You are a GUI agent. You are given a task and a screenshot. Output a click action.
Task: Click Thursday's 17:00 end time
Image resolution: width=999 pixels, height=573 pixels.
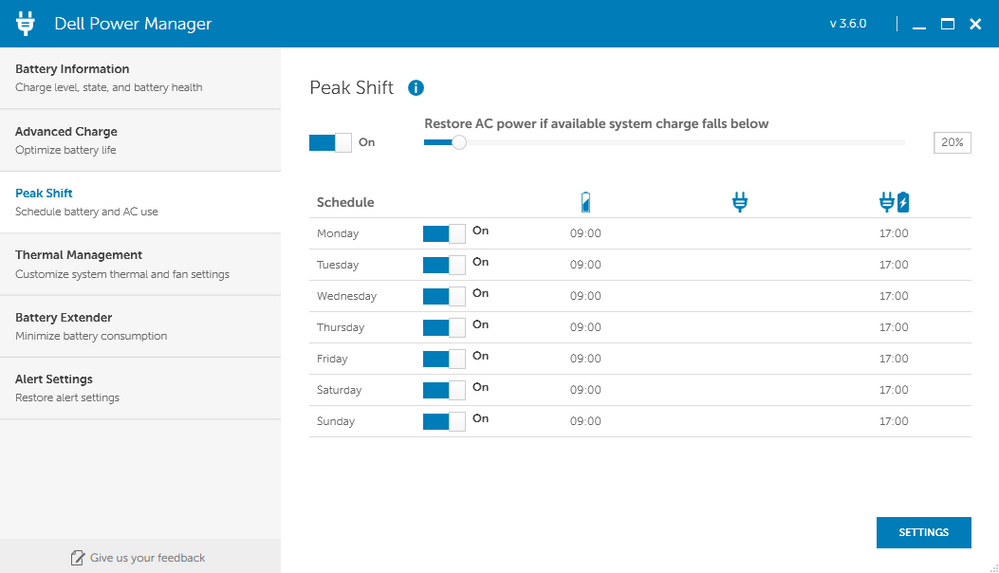click(x=894, y=327)
